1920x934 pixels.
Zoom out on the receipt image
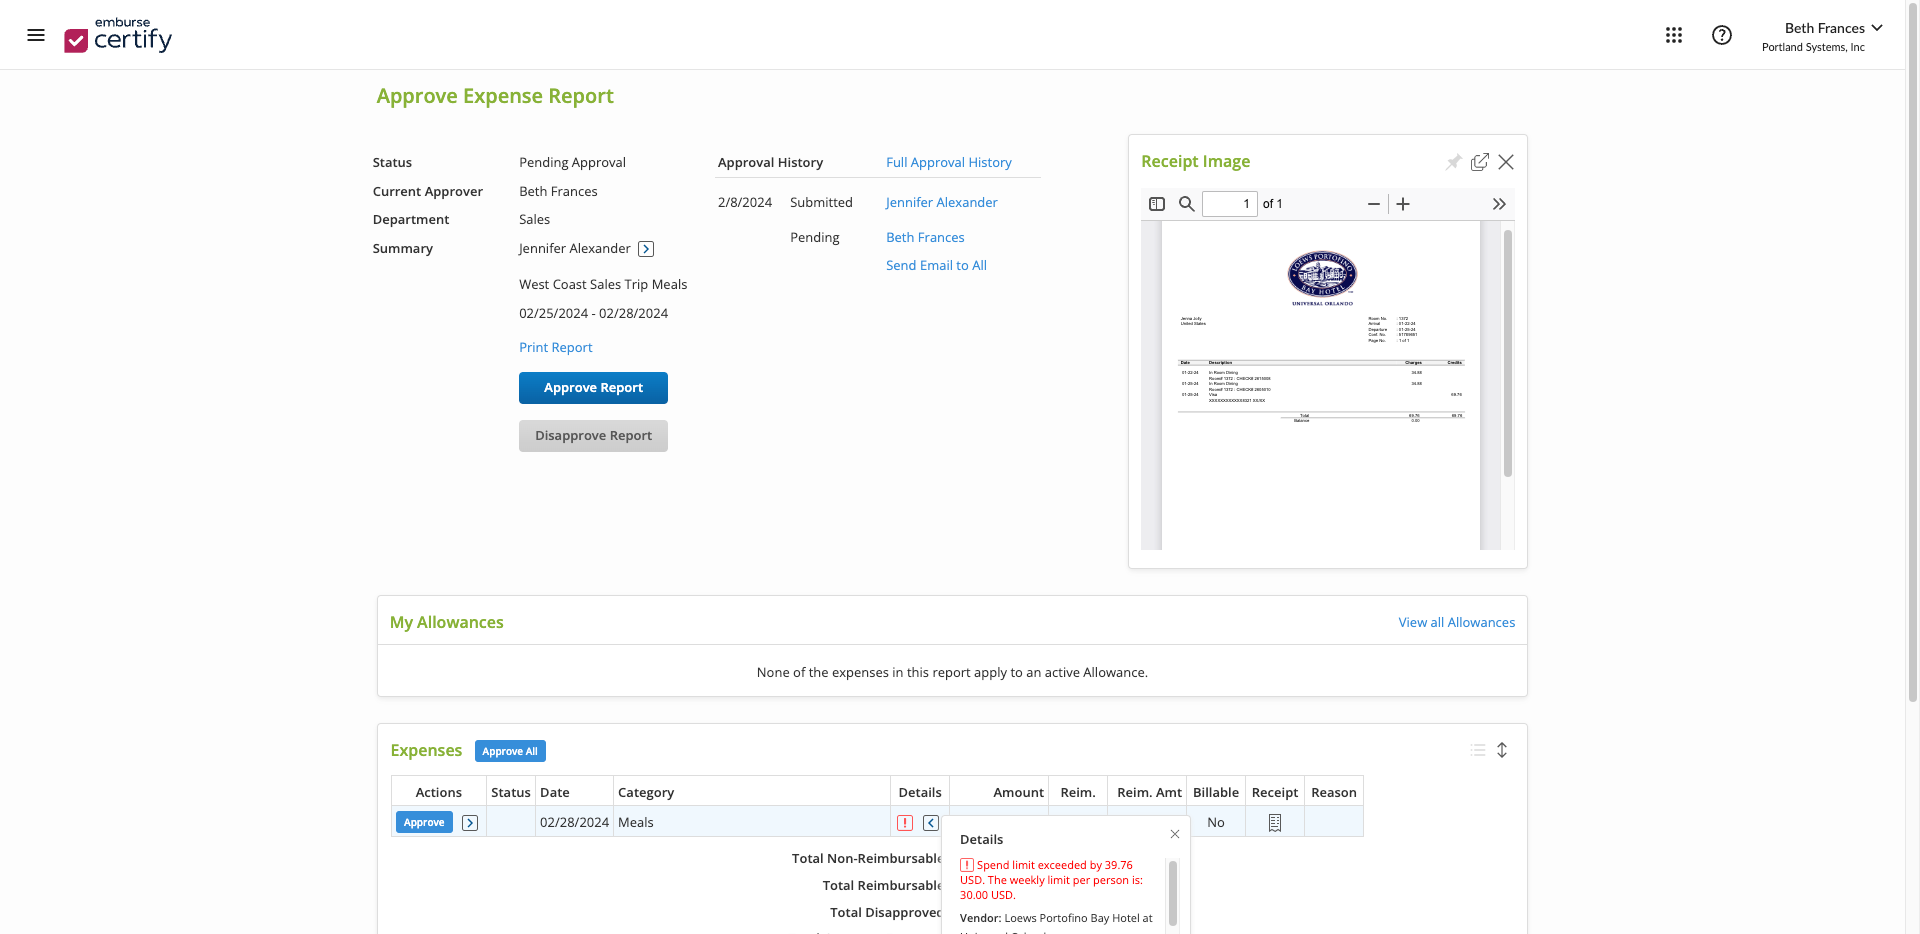pos(1372,203)
